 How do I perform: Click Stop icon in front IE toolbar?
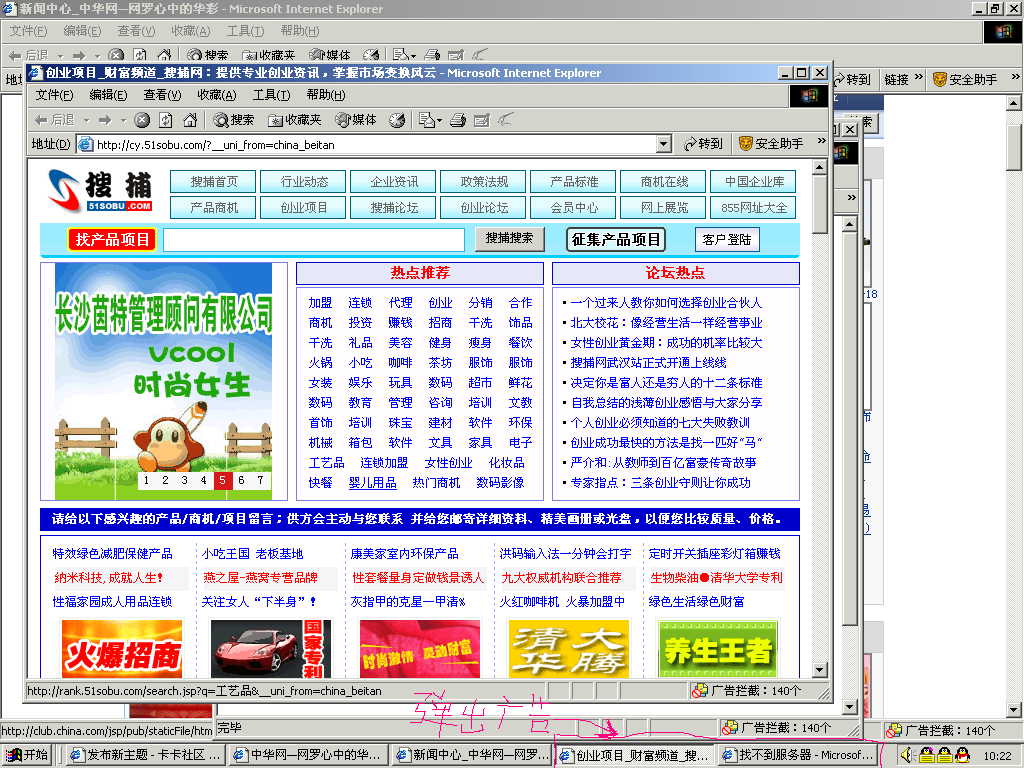point(142,120)
